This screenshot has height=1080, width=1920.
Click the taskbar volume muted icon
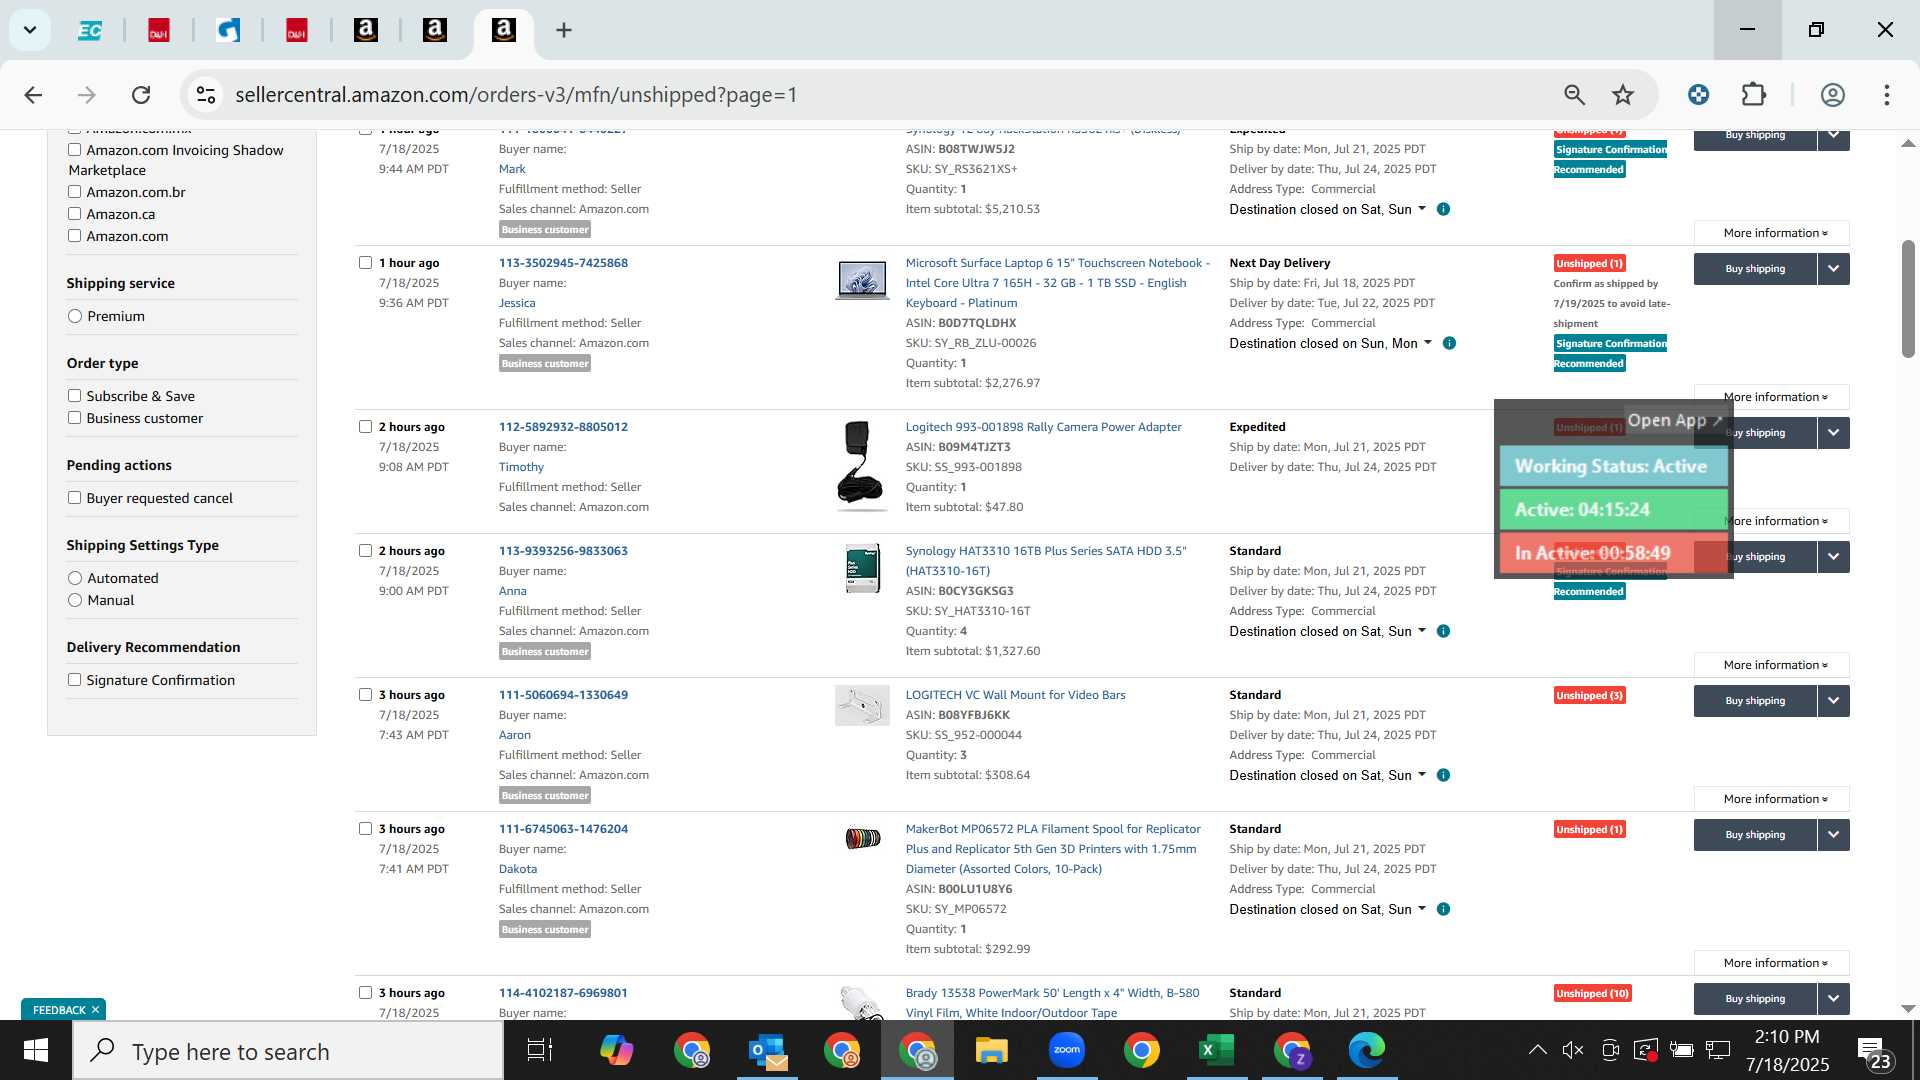(1573, 1050)
